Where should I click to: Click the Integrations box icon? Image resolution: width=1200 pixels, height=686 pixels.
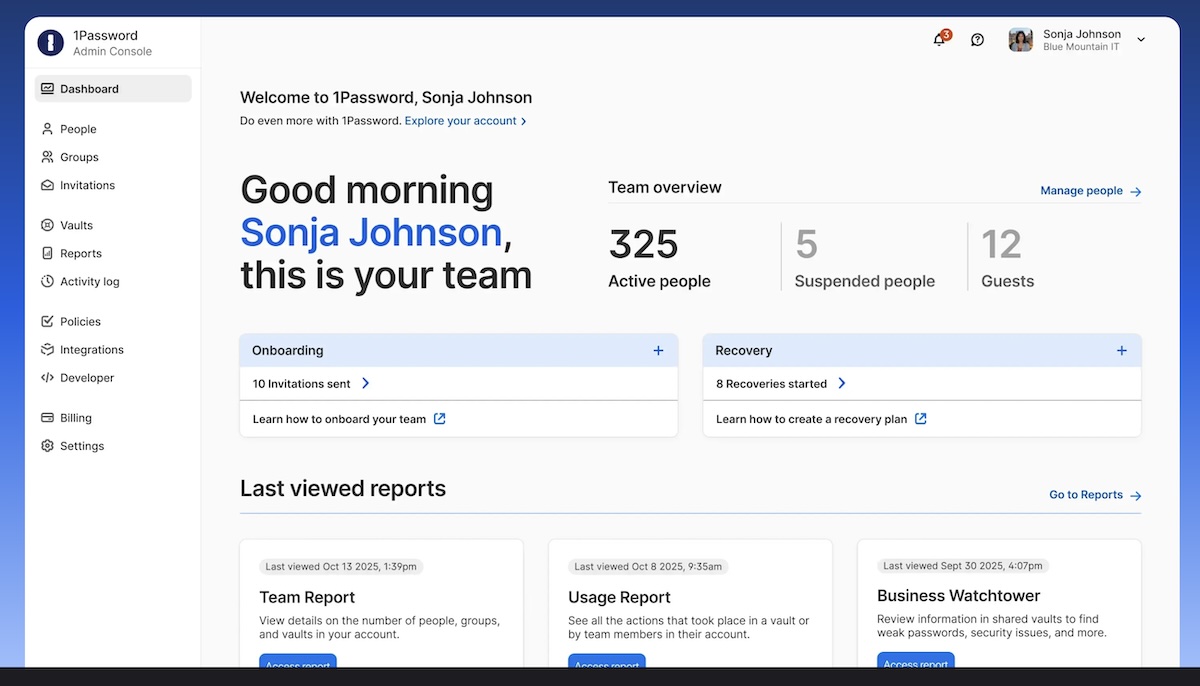47,350
